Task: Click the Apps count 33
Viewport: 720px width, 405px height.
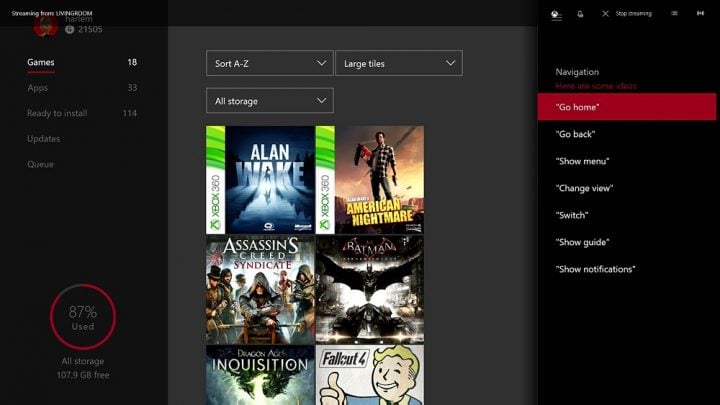Action: point(132,88)
